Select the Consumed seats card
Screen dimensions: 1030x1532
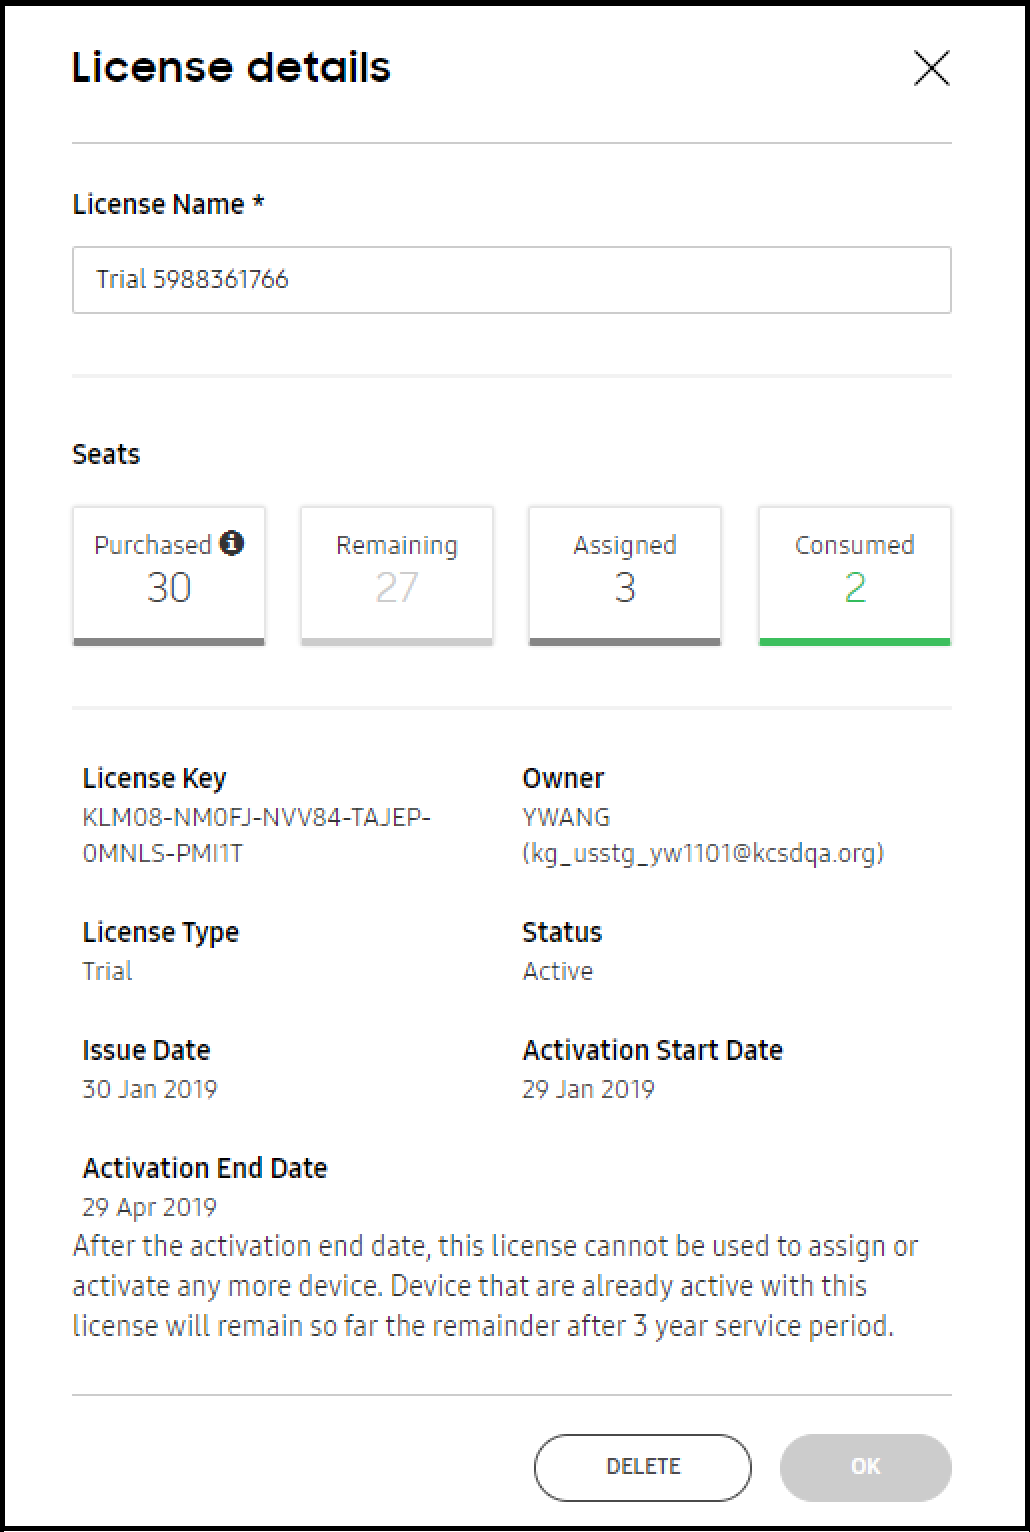coord(854,573)
